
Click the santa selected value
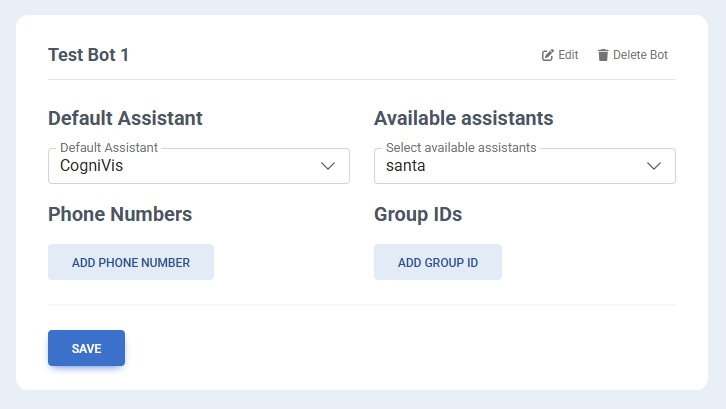405,166
